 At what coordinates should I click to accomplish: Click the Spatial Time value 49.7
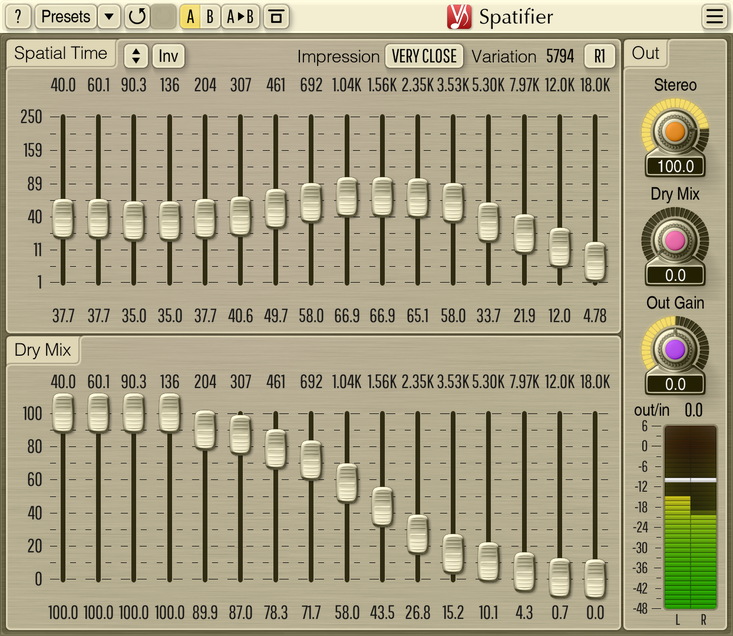276,316
